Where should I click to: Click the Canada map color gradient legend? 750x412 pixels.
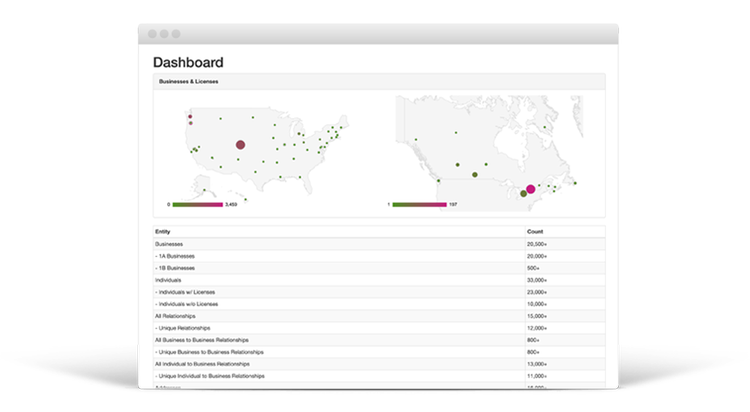point(418,204)
